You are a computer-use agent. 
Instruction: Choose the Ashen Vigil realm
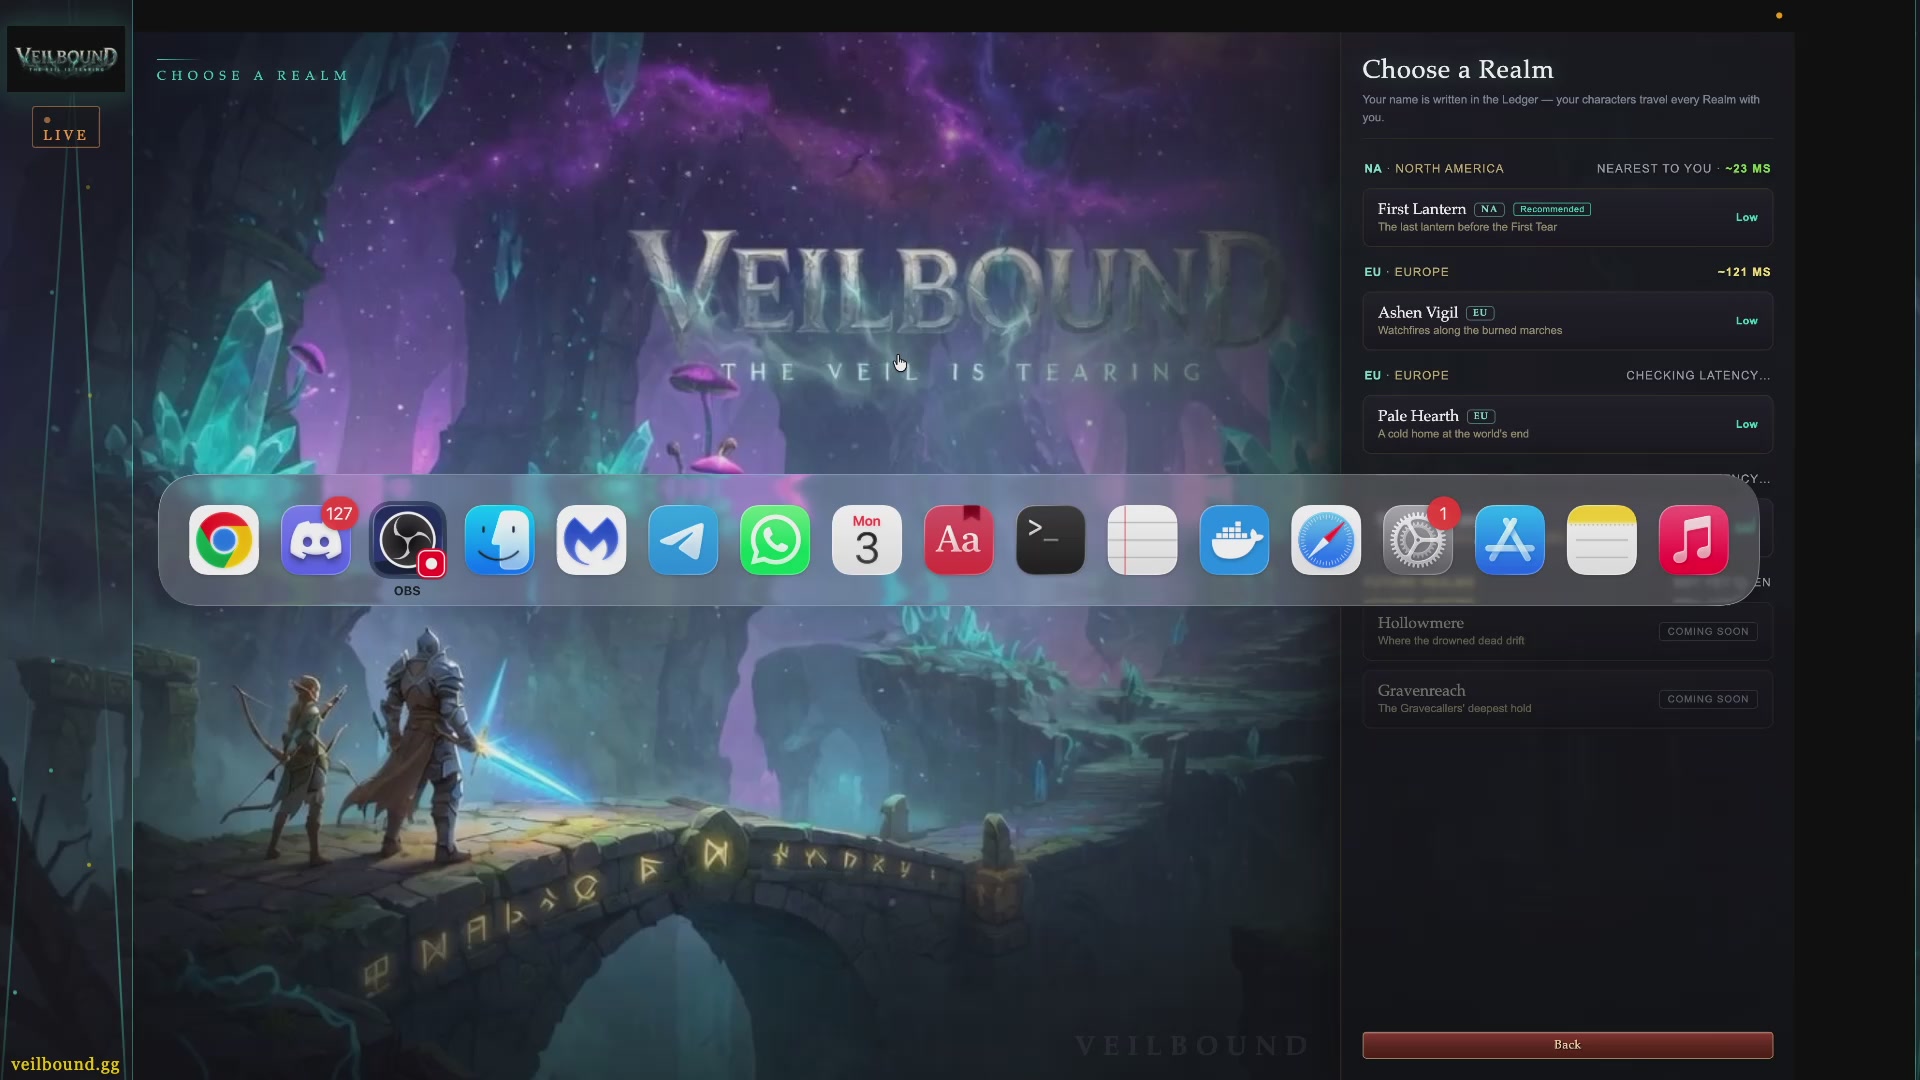click(x=1567, y=321)
